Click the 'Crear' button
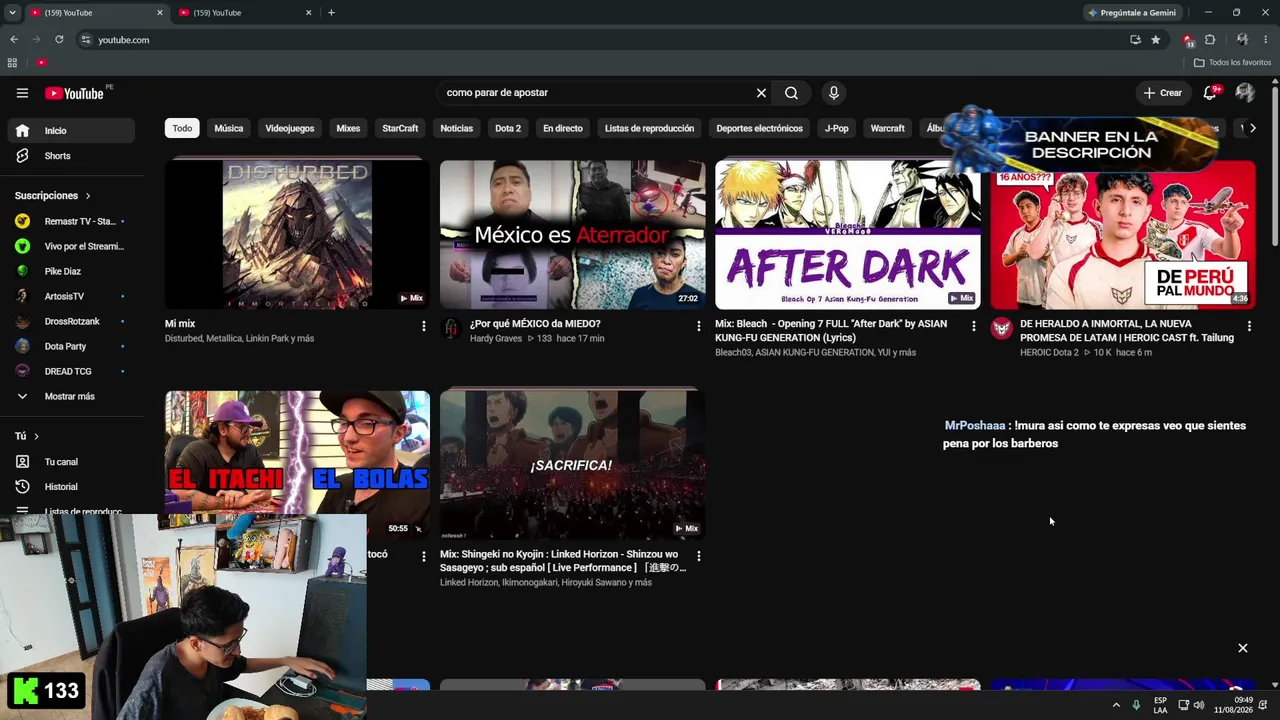 [x=1163, y=93]
